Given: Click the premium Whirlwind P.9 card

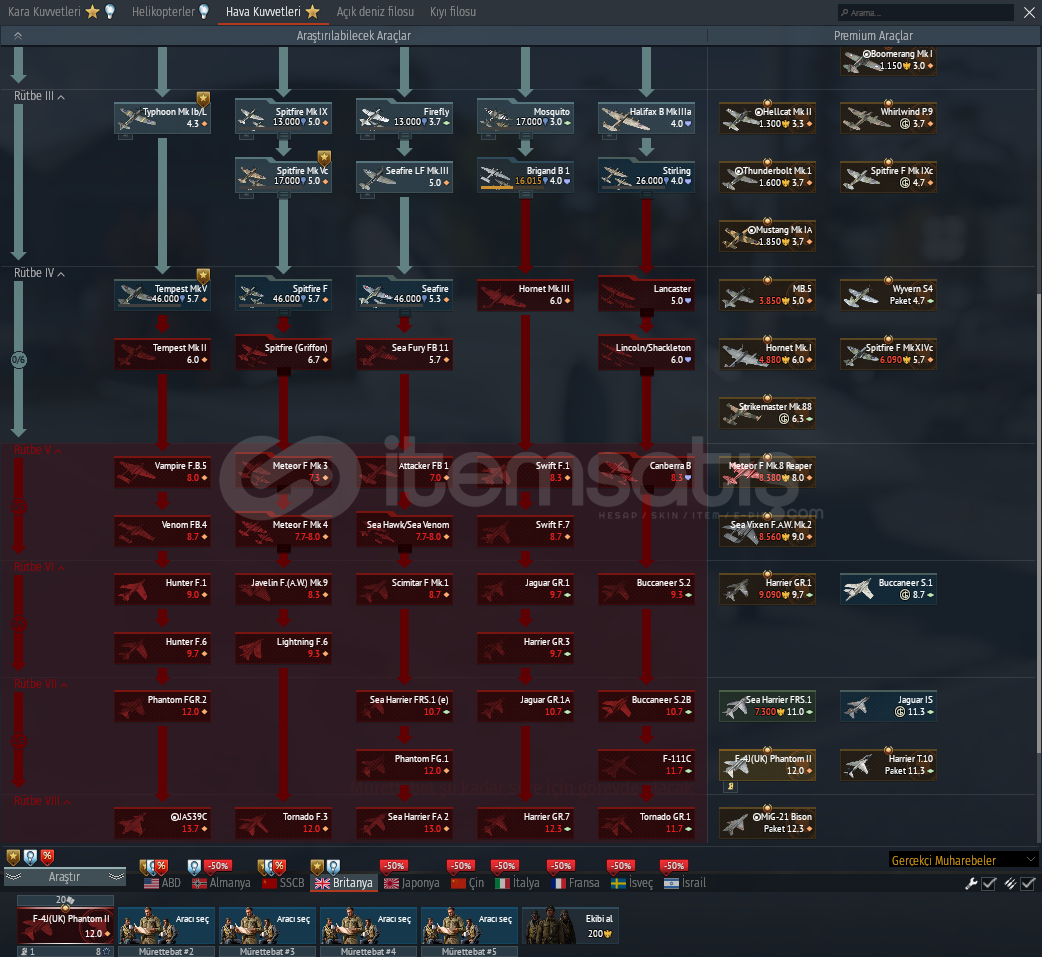Looking at the screenshot, I should [888, 118].
